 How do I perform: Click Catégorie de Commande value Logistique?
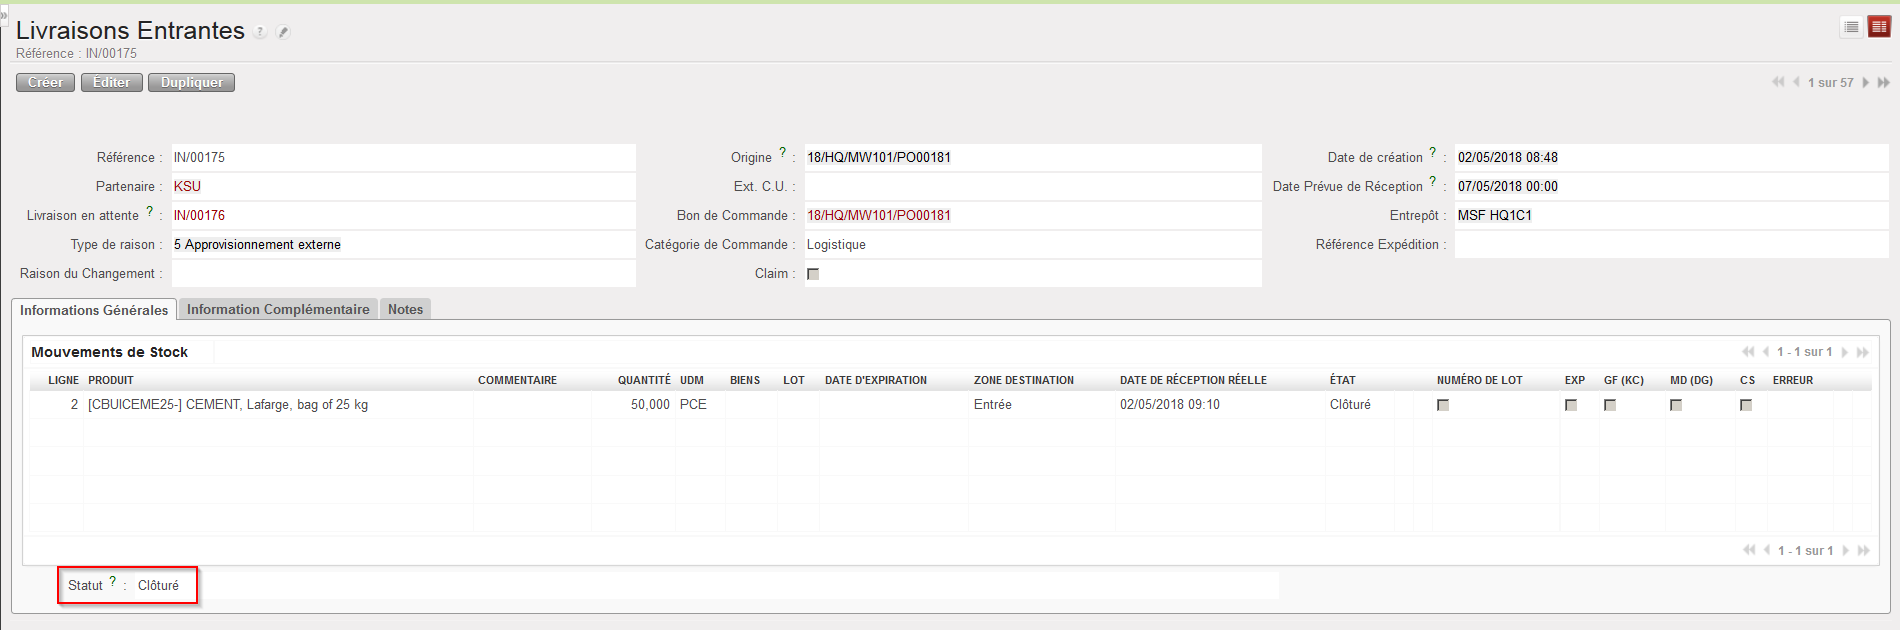pos(1033,244)
